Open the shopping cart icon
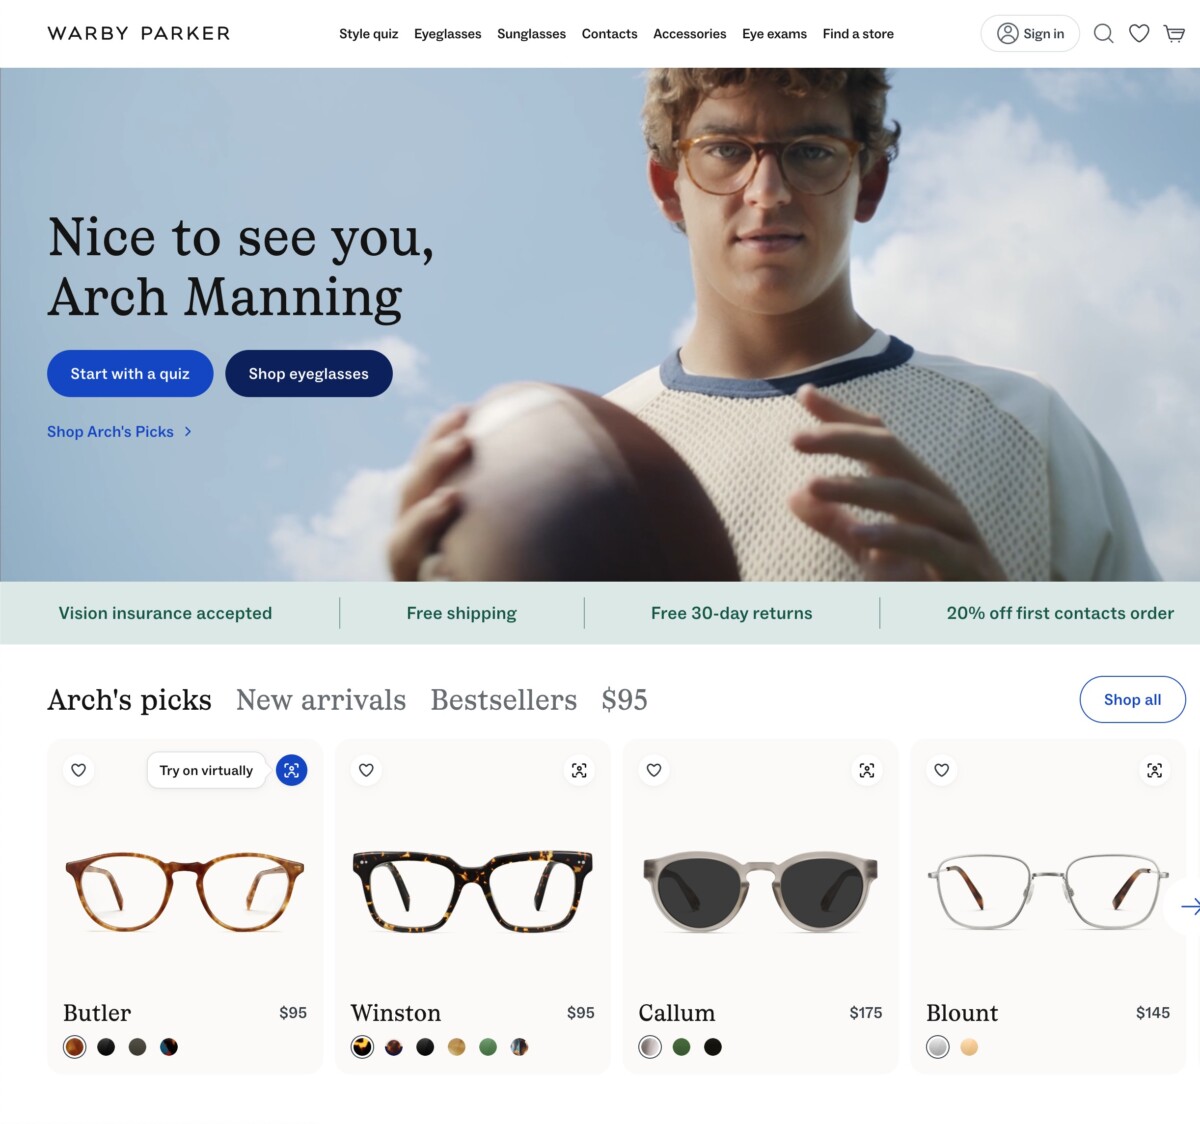 coord(1175,33)
